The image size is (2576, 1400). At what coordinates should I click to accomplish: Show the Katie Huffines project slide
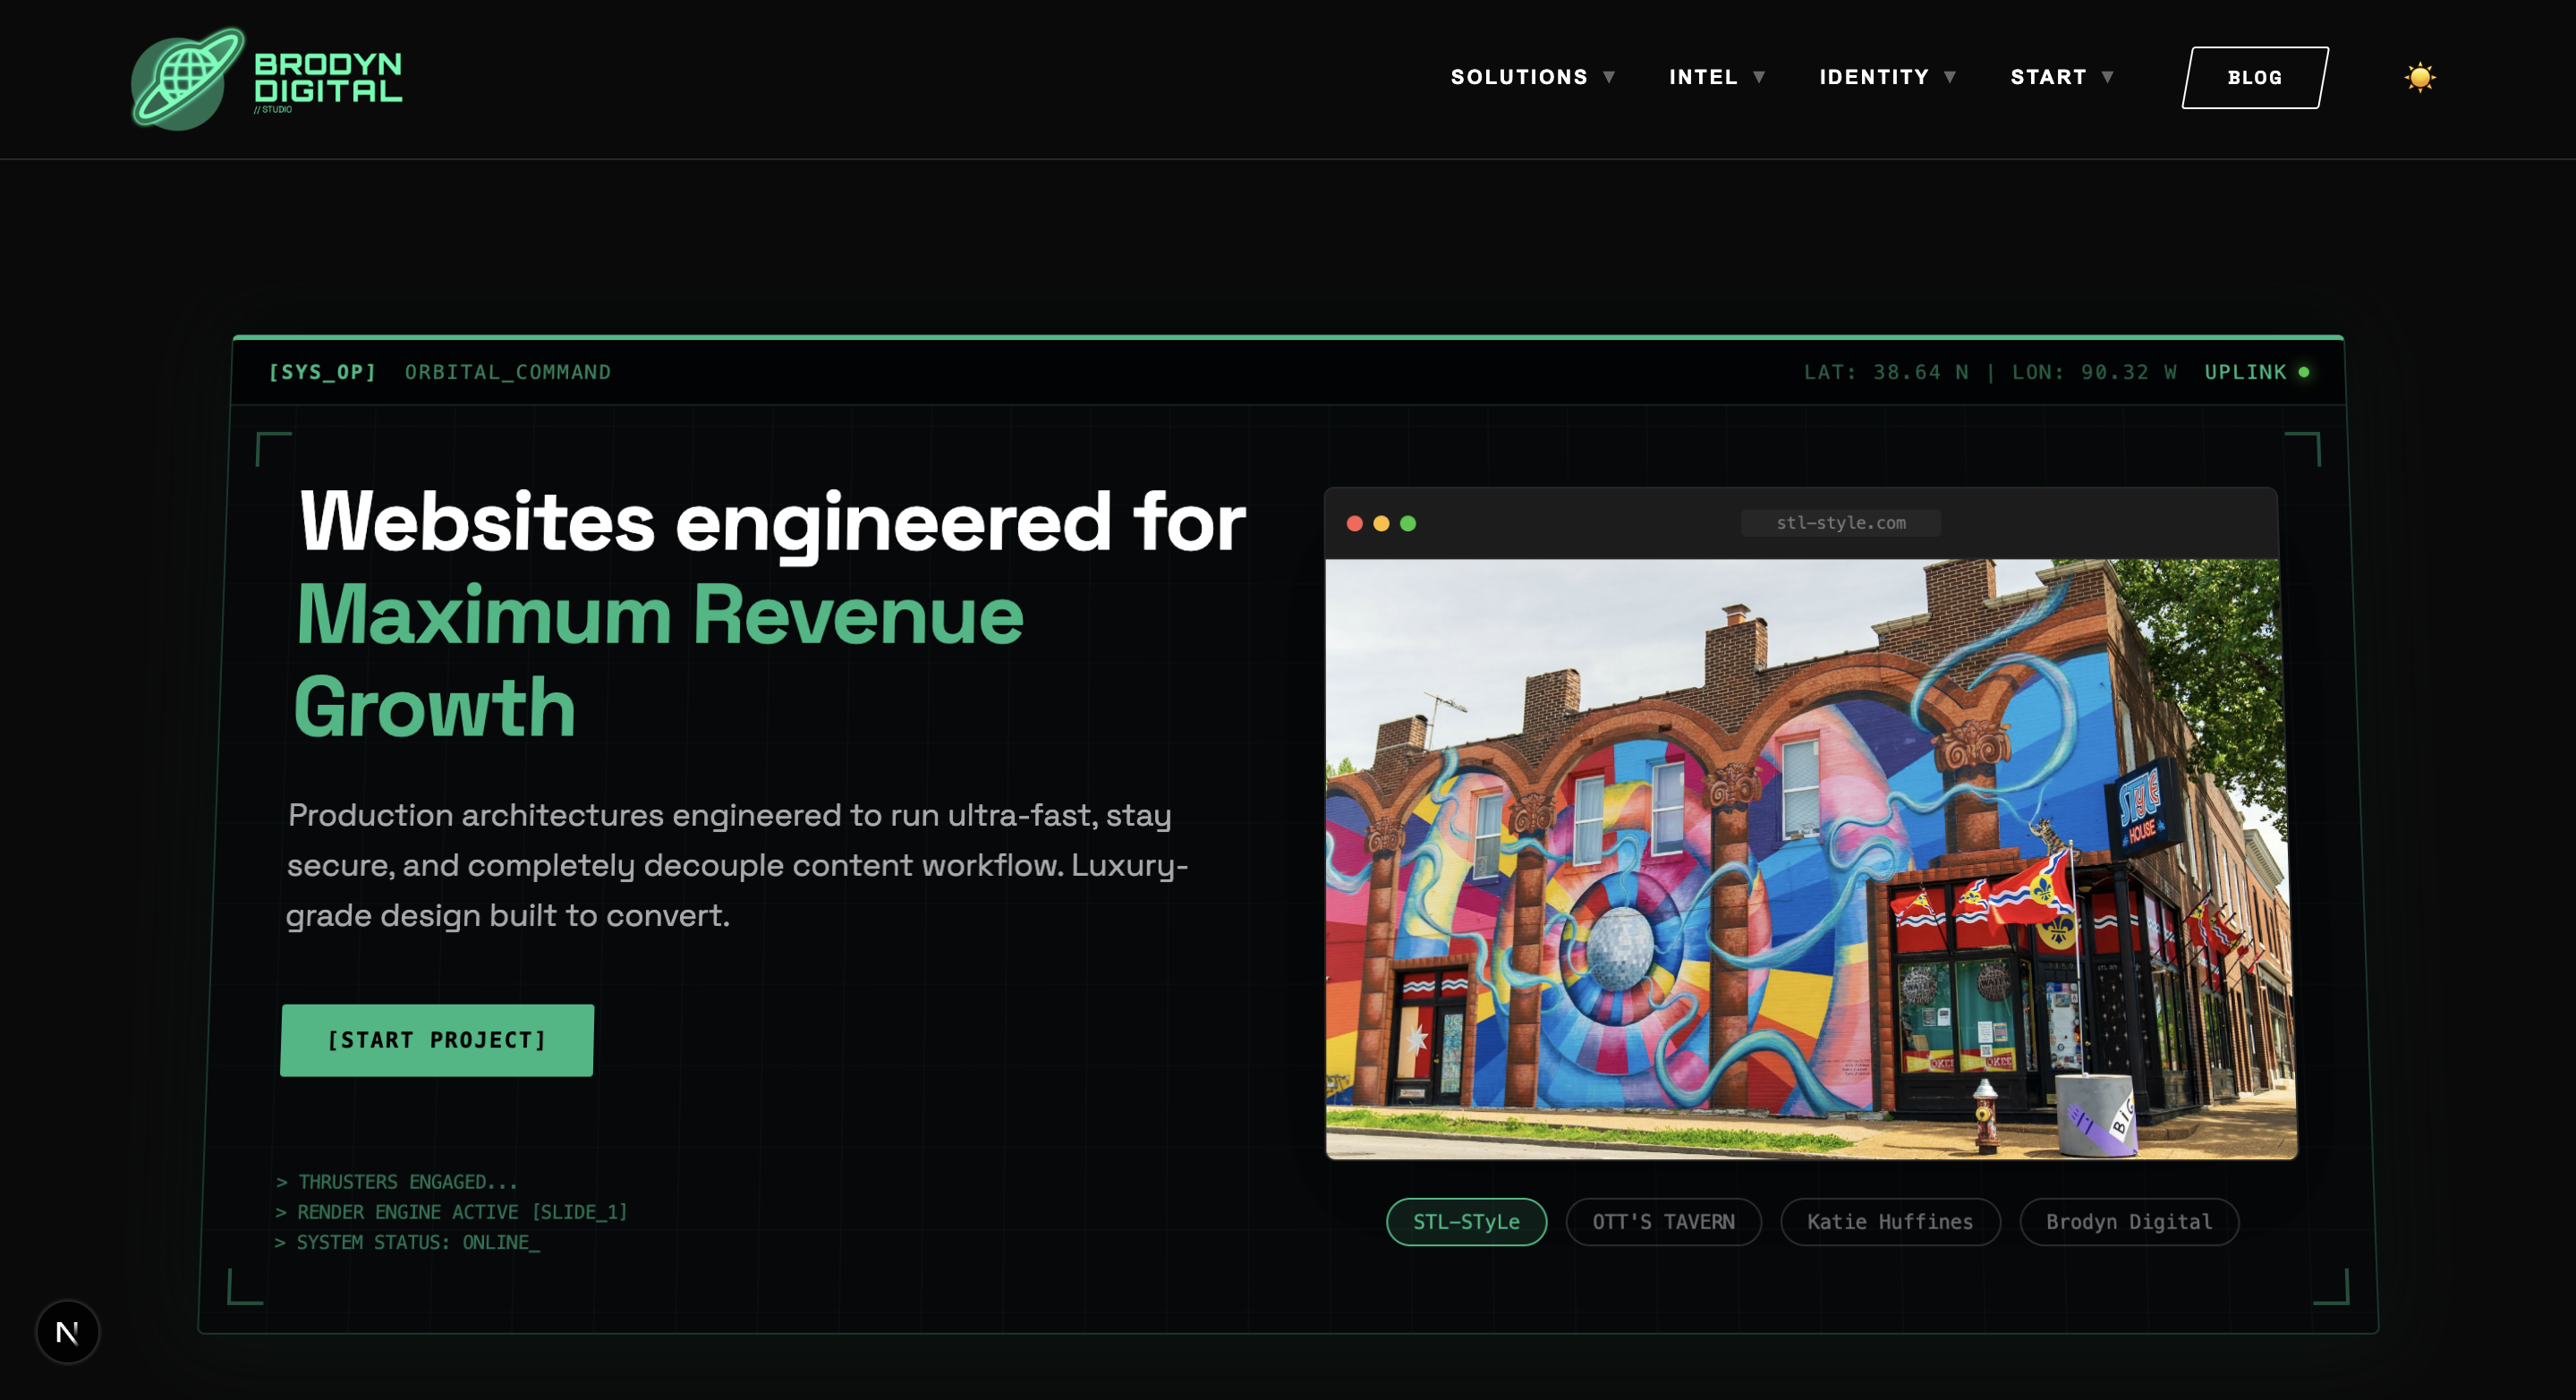tap(1890, 1222)
